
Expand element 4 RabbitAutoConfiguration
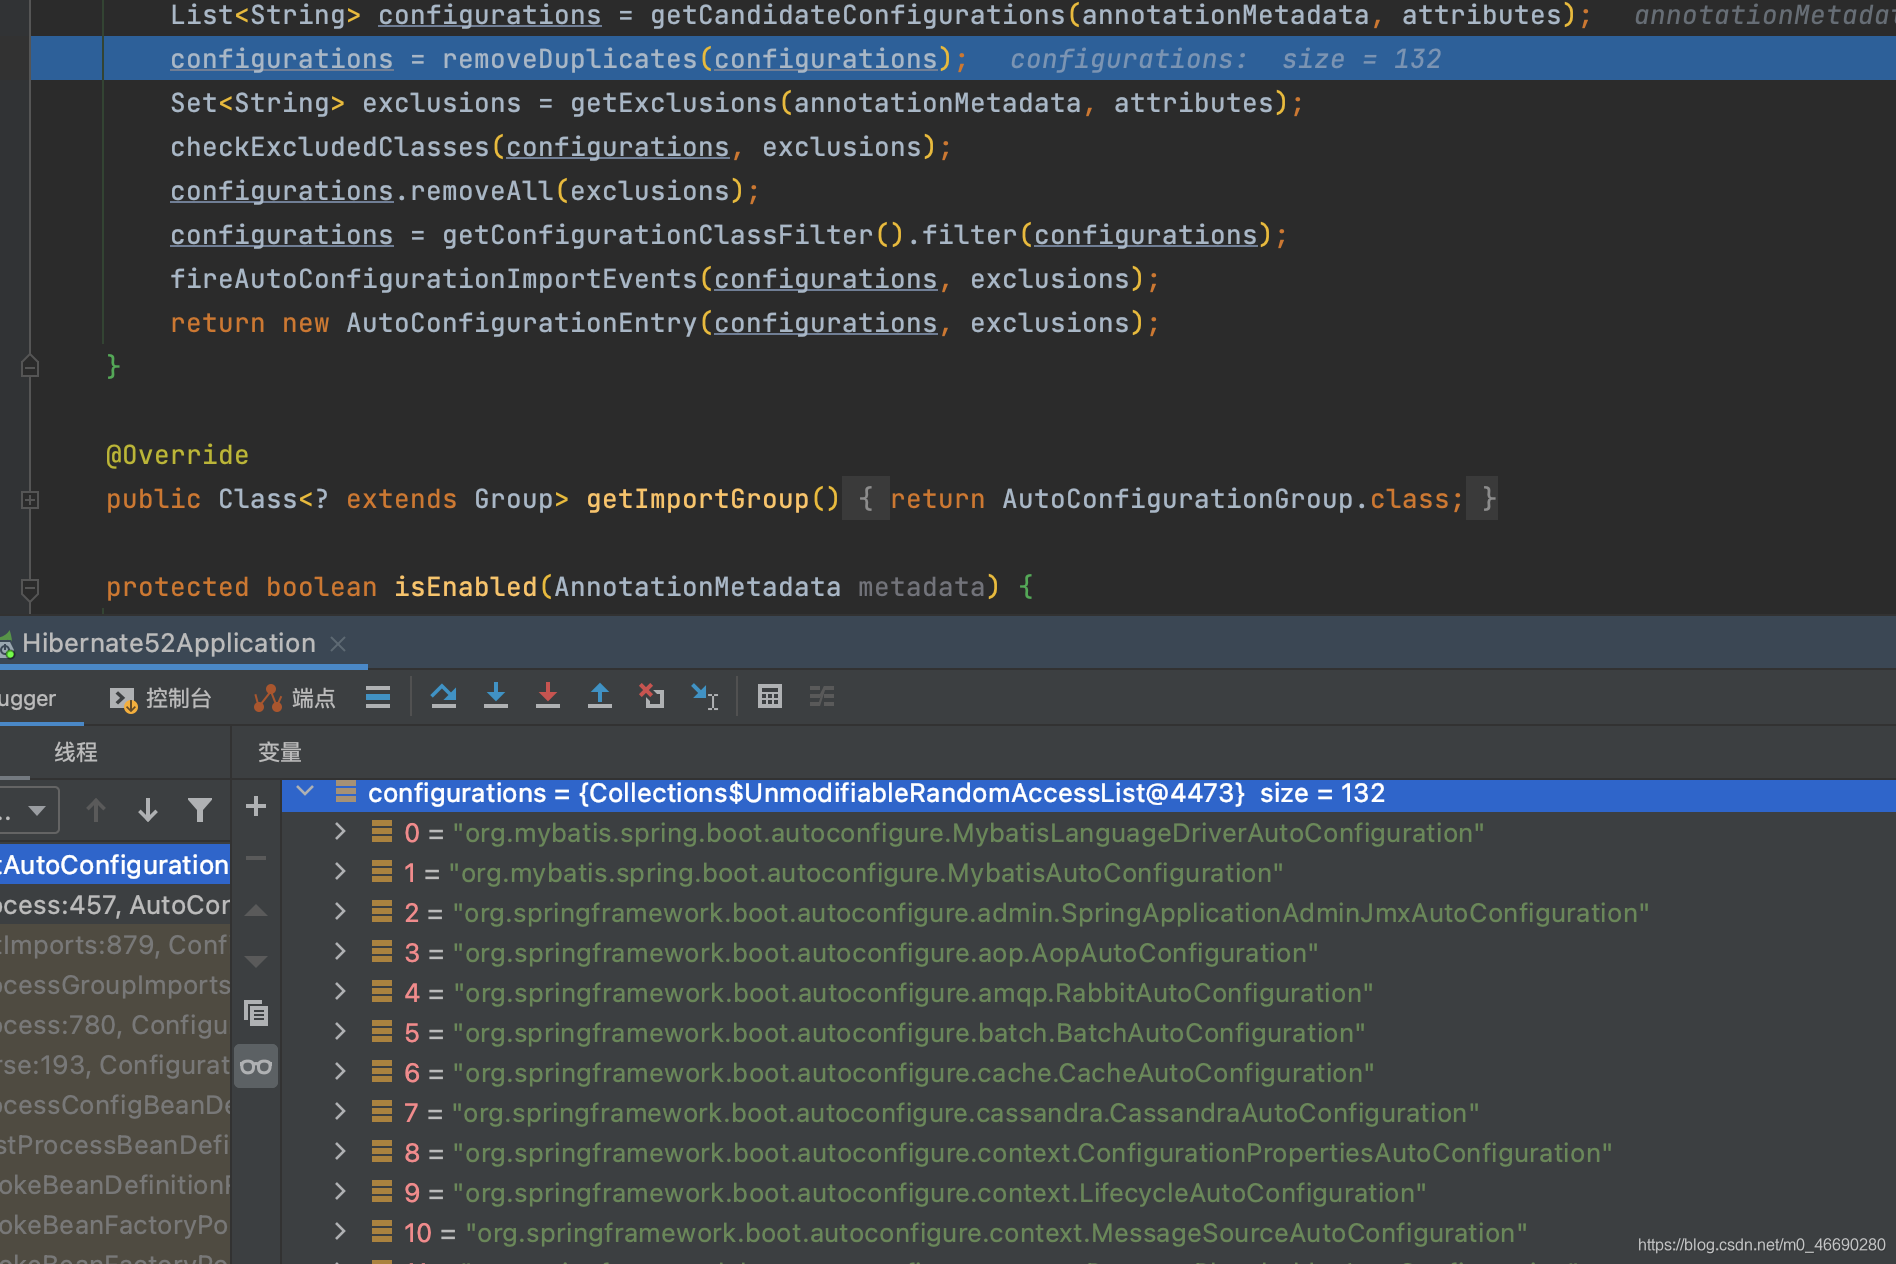(x=340, y=992)
